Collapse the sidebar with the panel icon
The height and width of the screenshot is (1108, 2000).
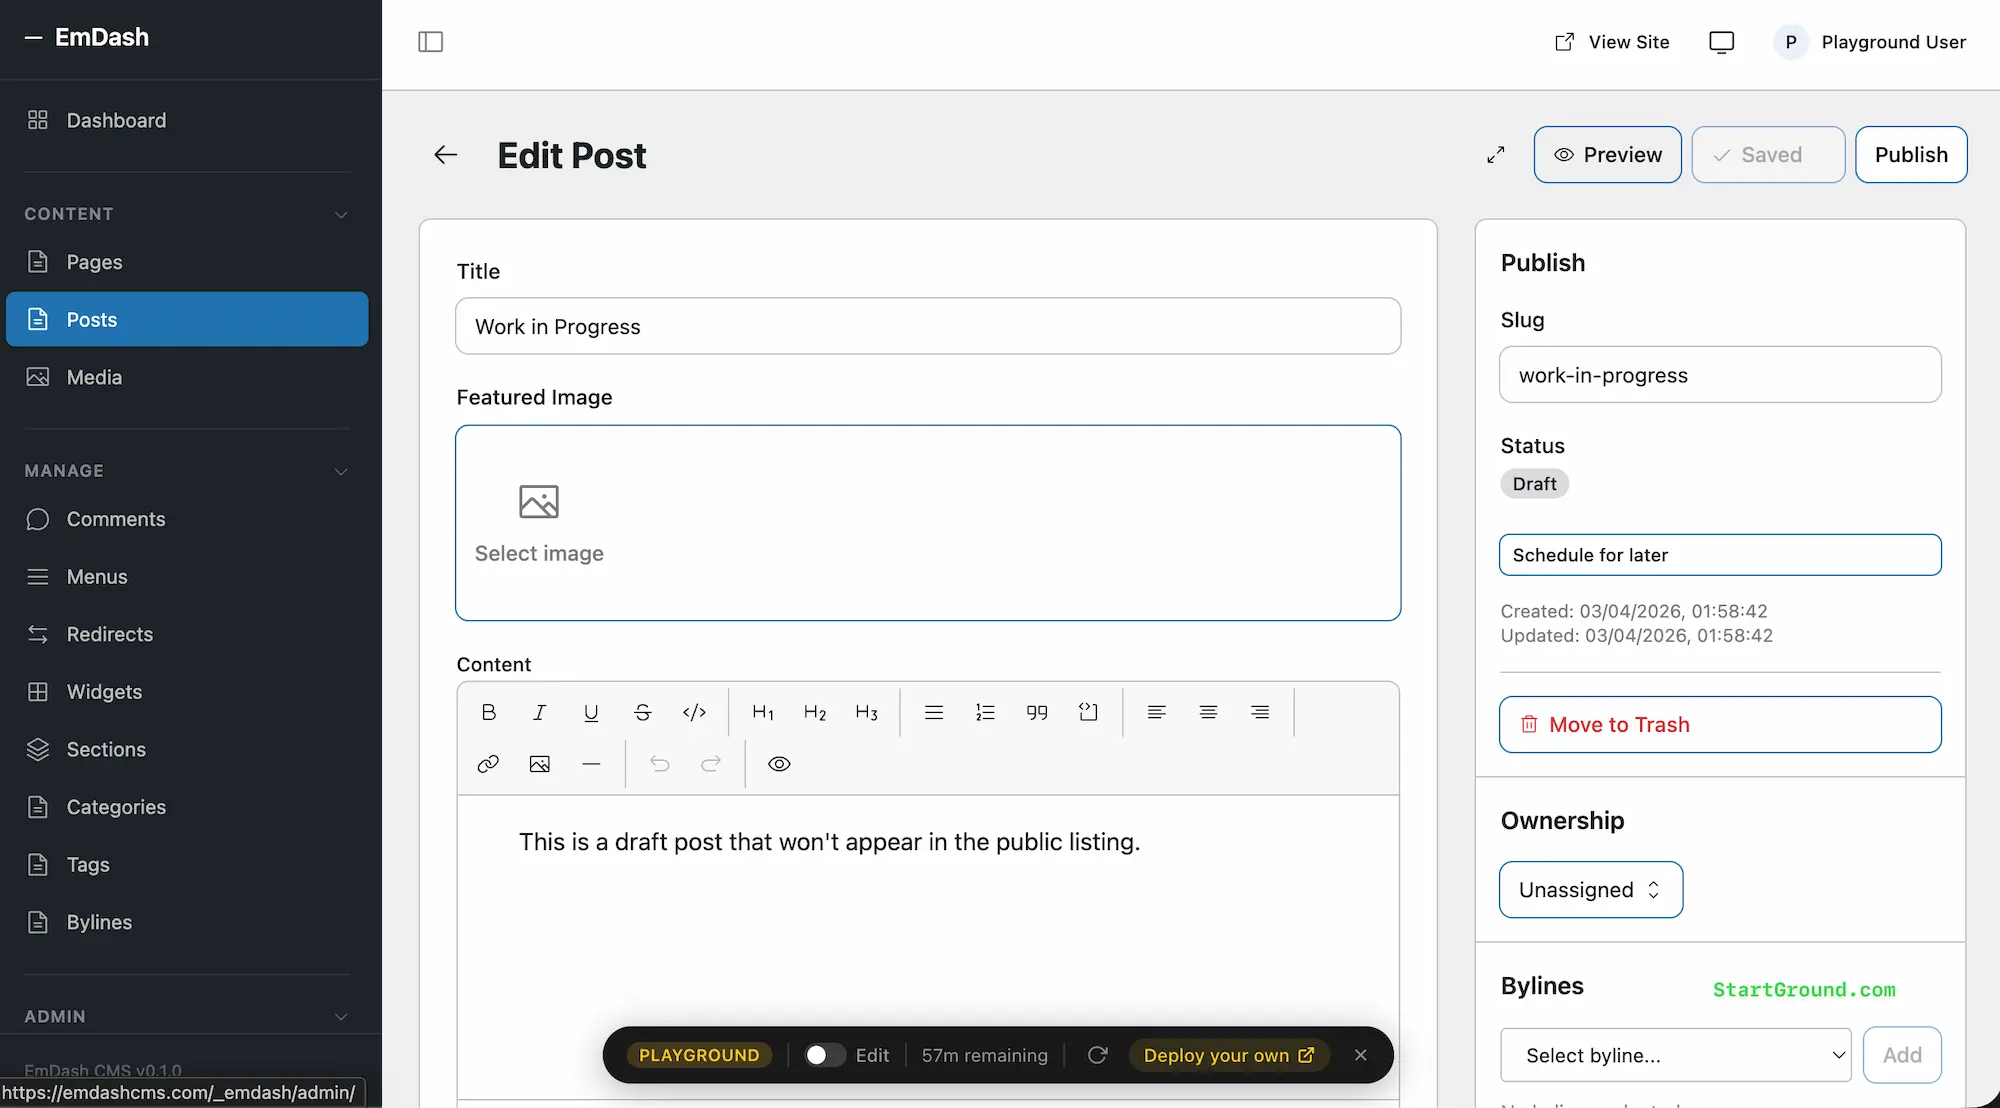(430, 42)
